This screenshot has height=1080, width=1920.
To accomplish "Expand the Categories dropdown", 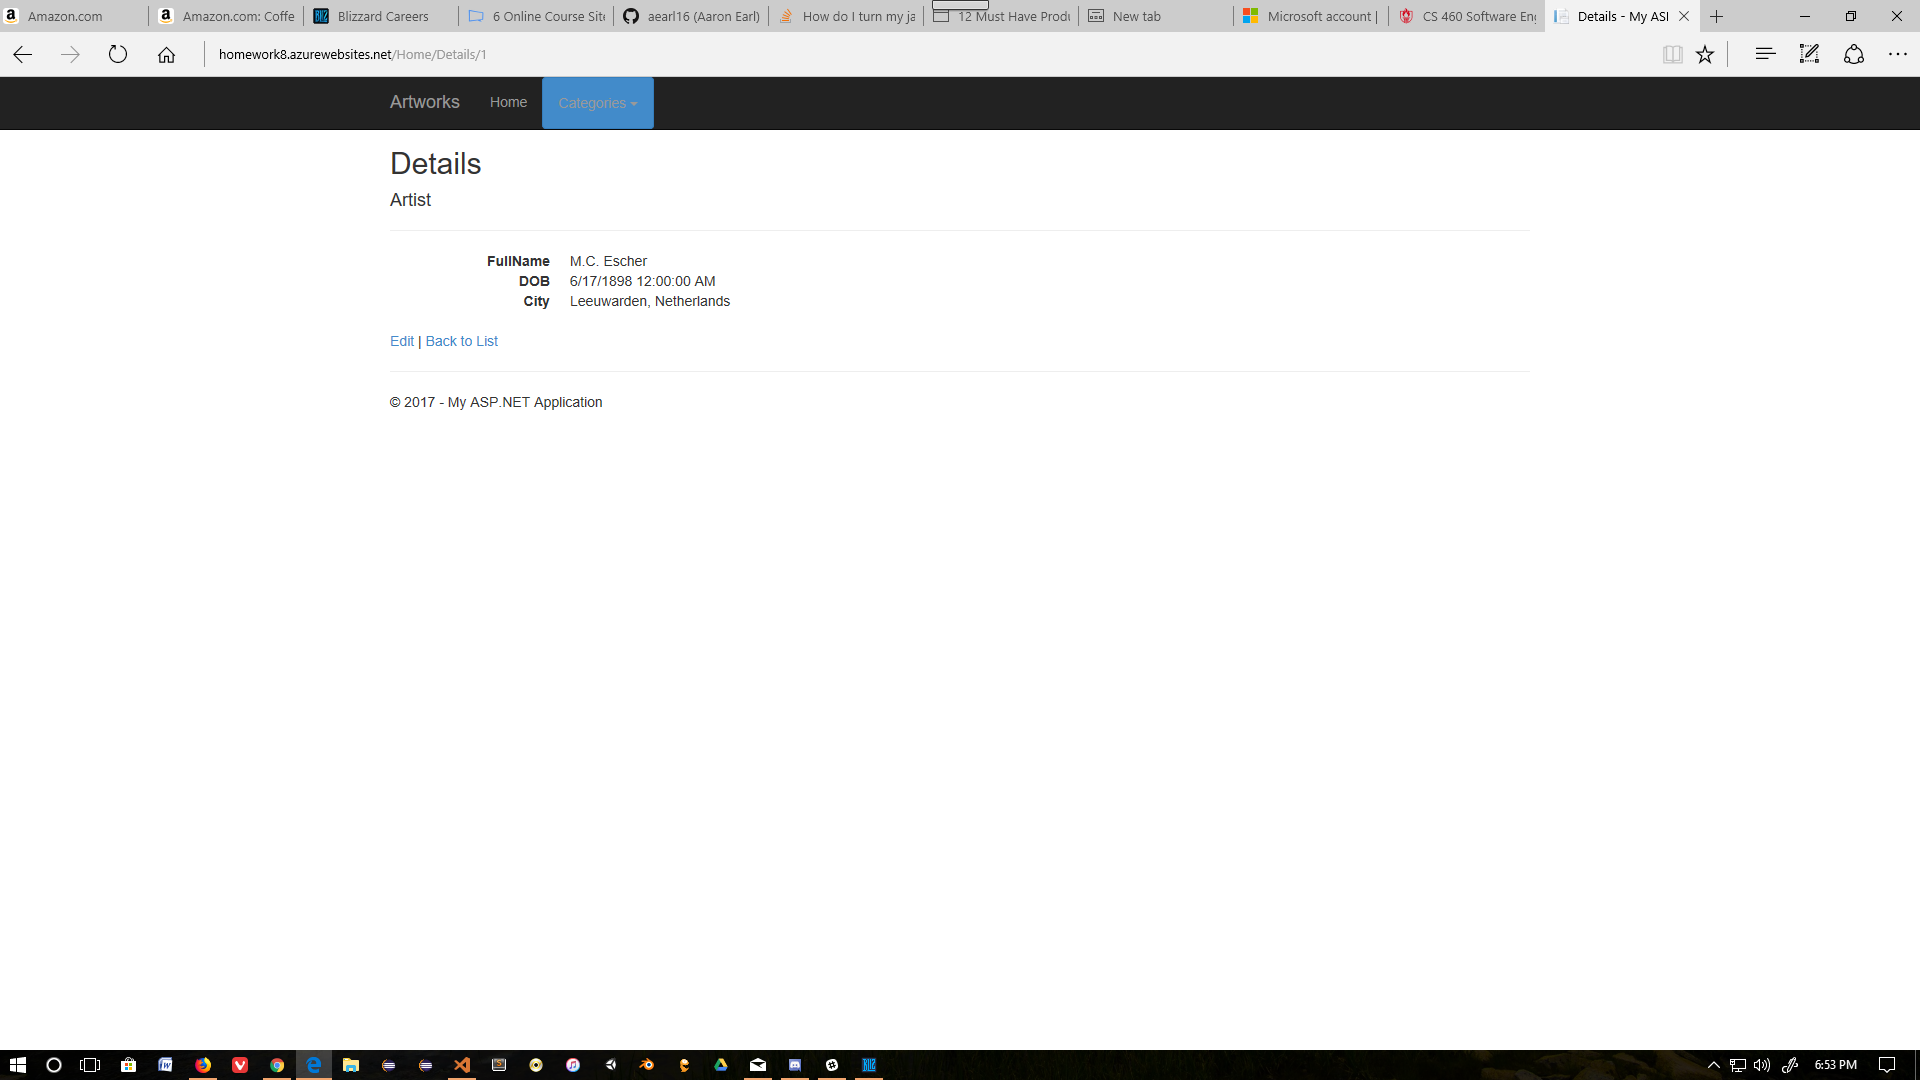I will coord(597,103).
